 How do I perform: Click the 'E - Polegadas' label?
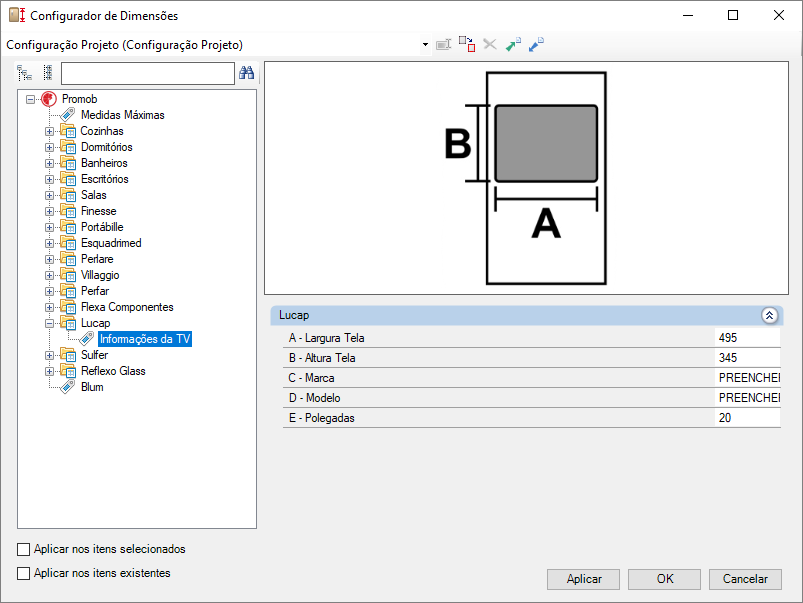[322, 418]
